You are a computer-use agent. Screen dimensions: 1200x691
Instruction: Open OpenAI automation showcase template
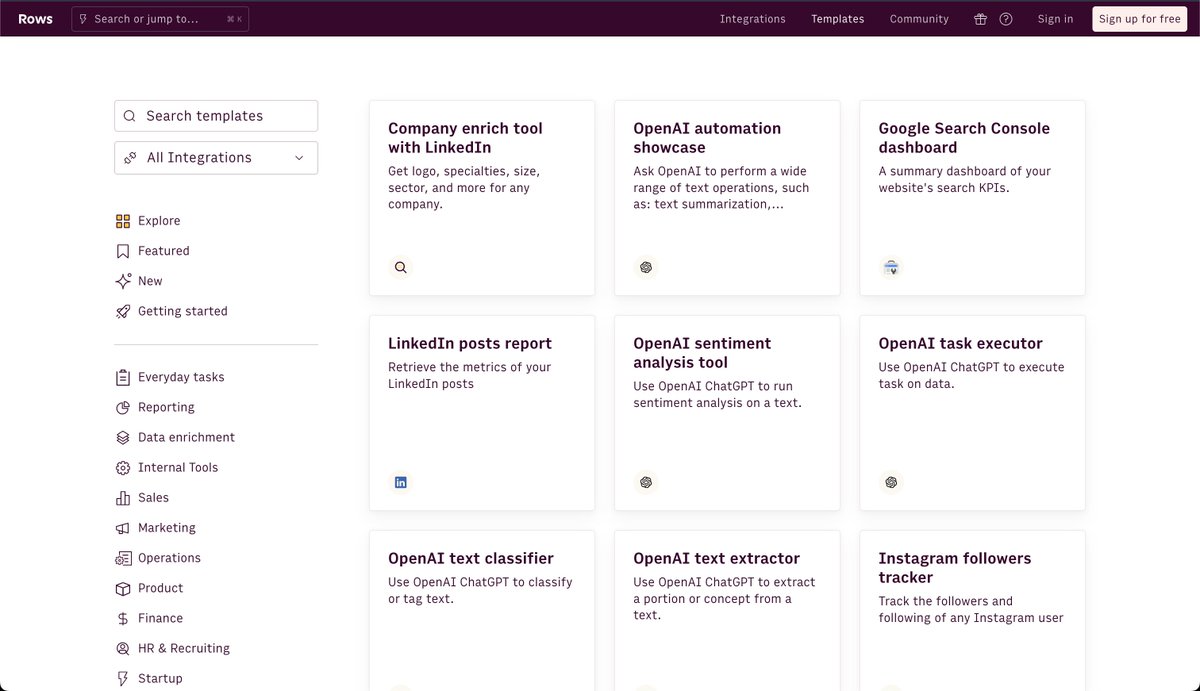(727, 198)
